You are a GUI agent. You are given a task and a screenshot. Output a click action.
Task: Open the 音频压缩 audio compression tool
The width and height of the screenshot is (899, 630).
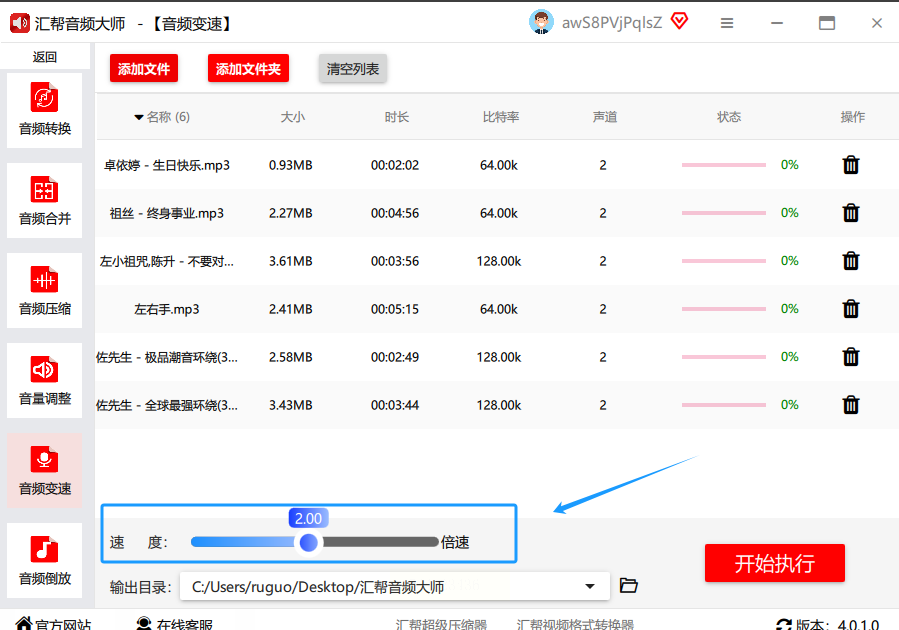(45, 291)
